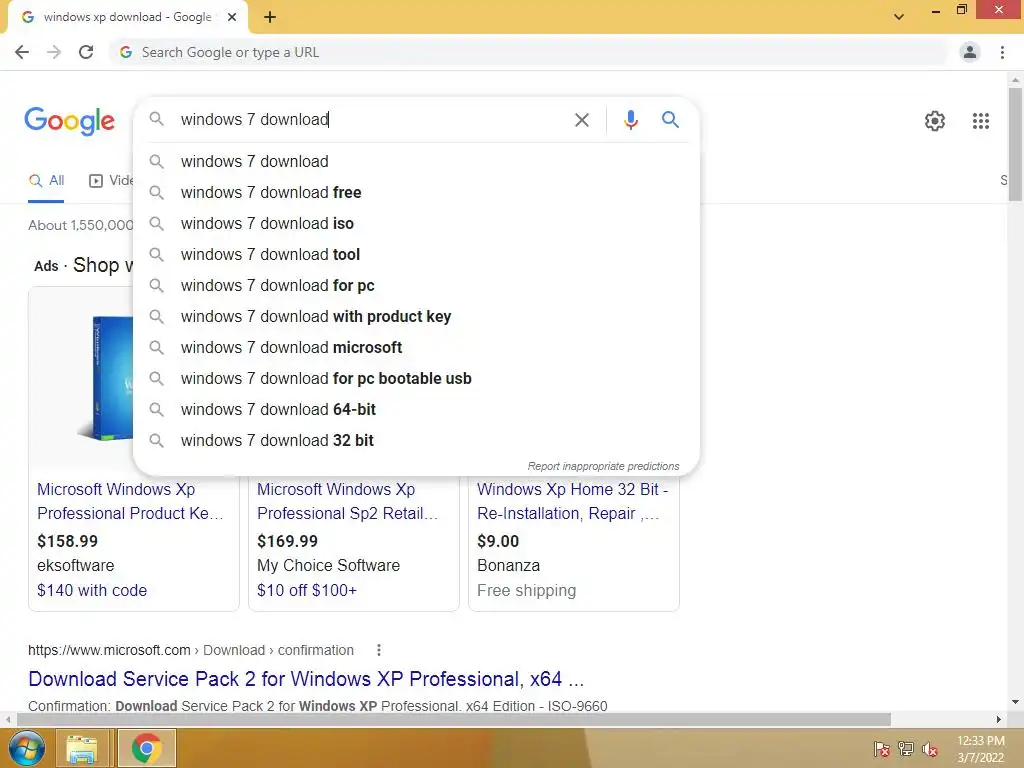
Task: Select suggestion 'windows 7 download iso'
Action: pyautogui.click(x=416, y=223)
